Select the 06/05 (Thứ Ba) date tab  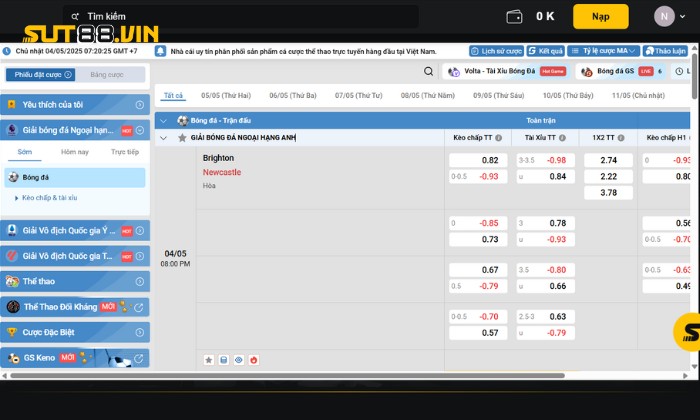[x=292, y=95]
